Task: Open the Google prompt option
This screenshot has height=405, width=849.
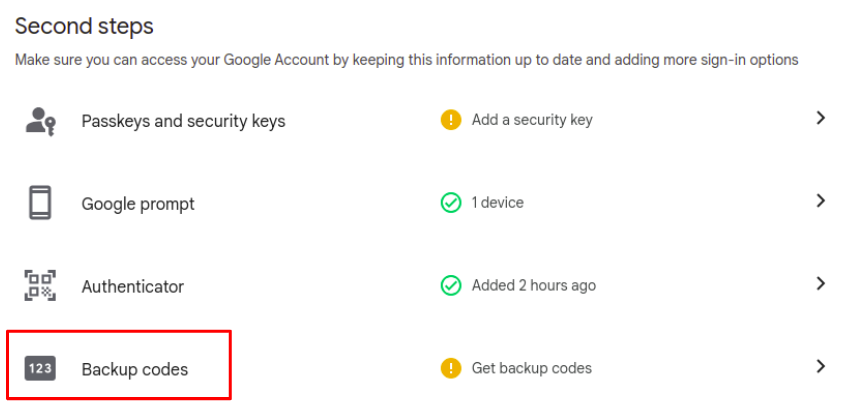Action: click(x=138, y=205)
